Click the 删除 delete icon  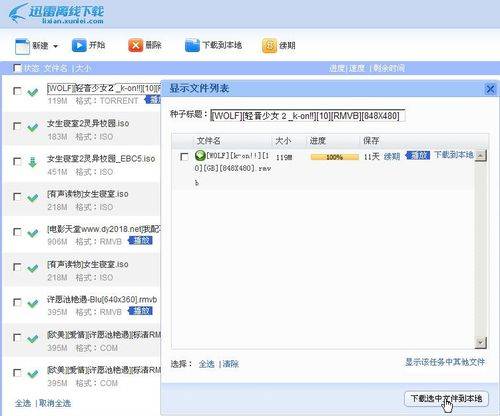coord(135,45)
